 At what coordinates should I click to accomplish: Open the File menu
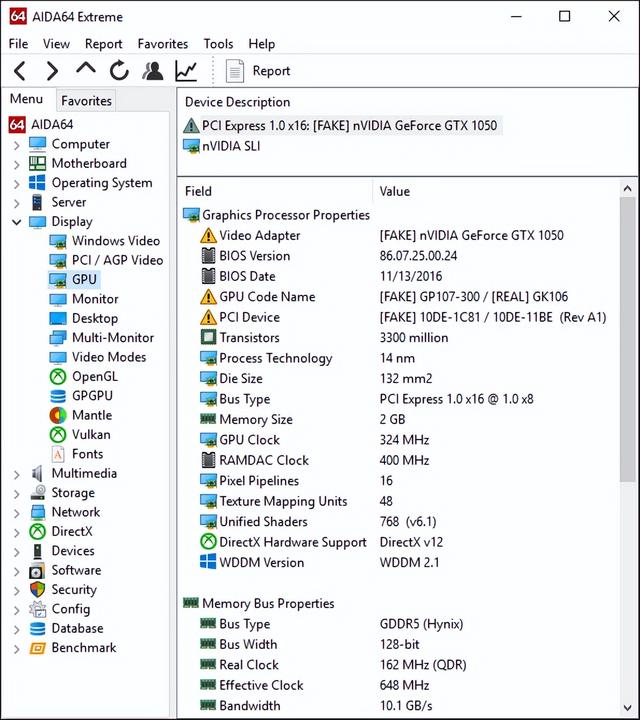18,44
